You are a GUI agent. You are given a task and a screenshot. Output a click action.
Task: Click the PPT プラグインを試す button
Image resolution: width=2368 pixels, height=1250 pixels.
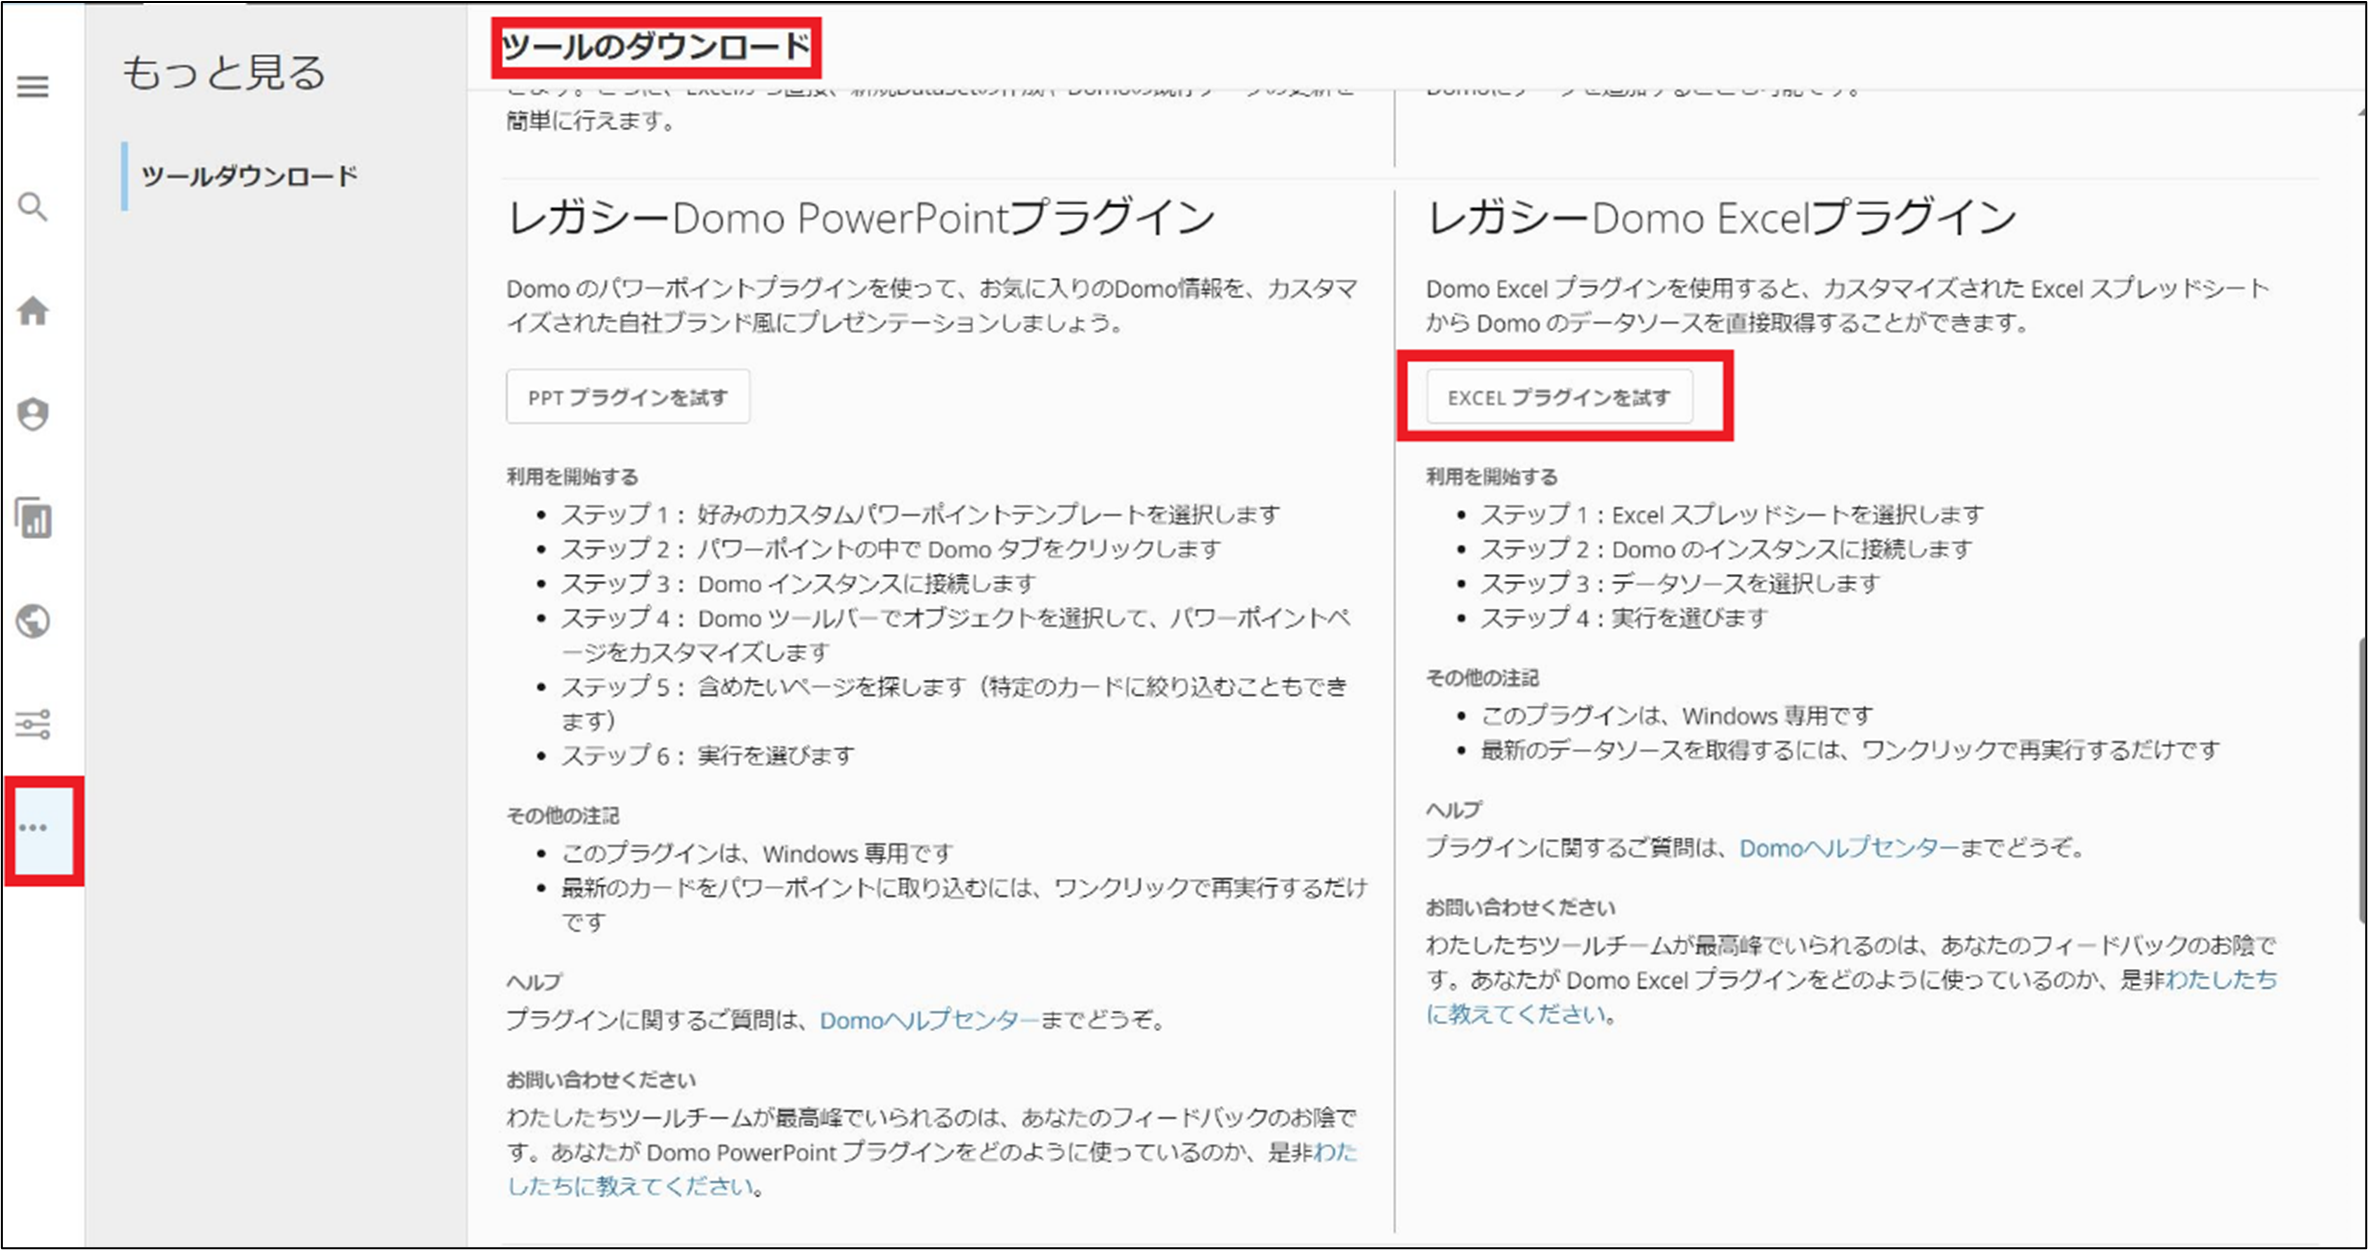point(628,397)
